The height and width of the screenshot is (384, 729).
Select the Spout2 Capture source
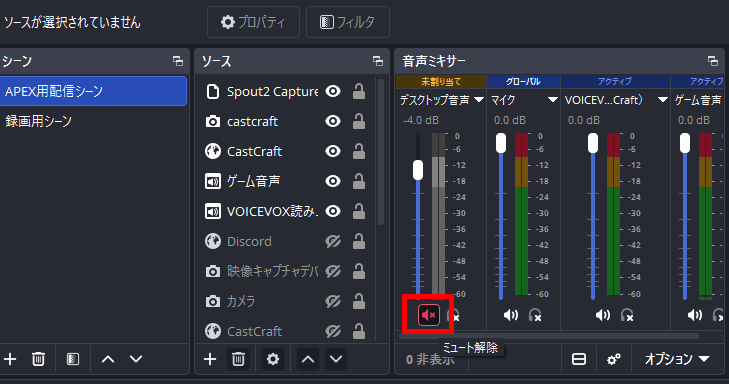272,92
